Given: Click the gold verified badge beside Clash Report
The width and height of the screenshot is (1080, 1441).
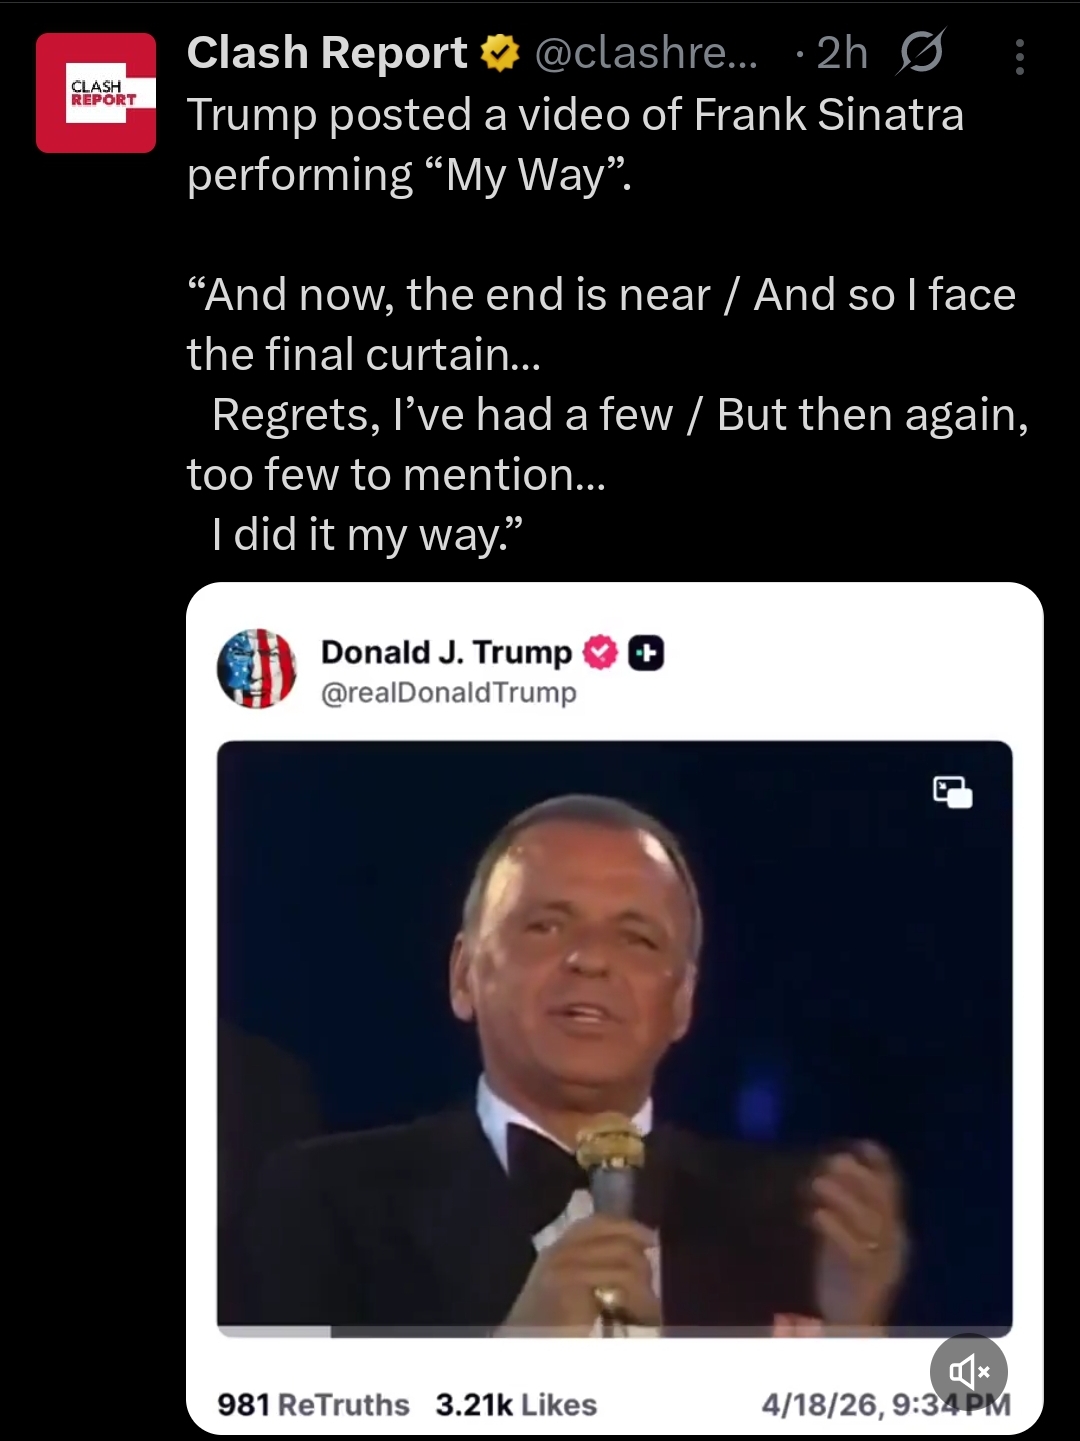Looking at the screenshot, I should pos(501,54).
